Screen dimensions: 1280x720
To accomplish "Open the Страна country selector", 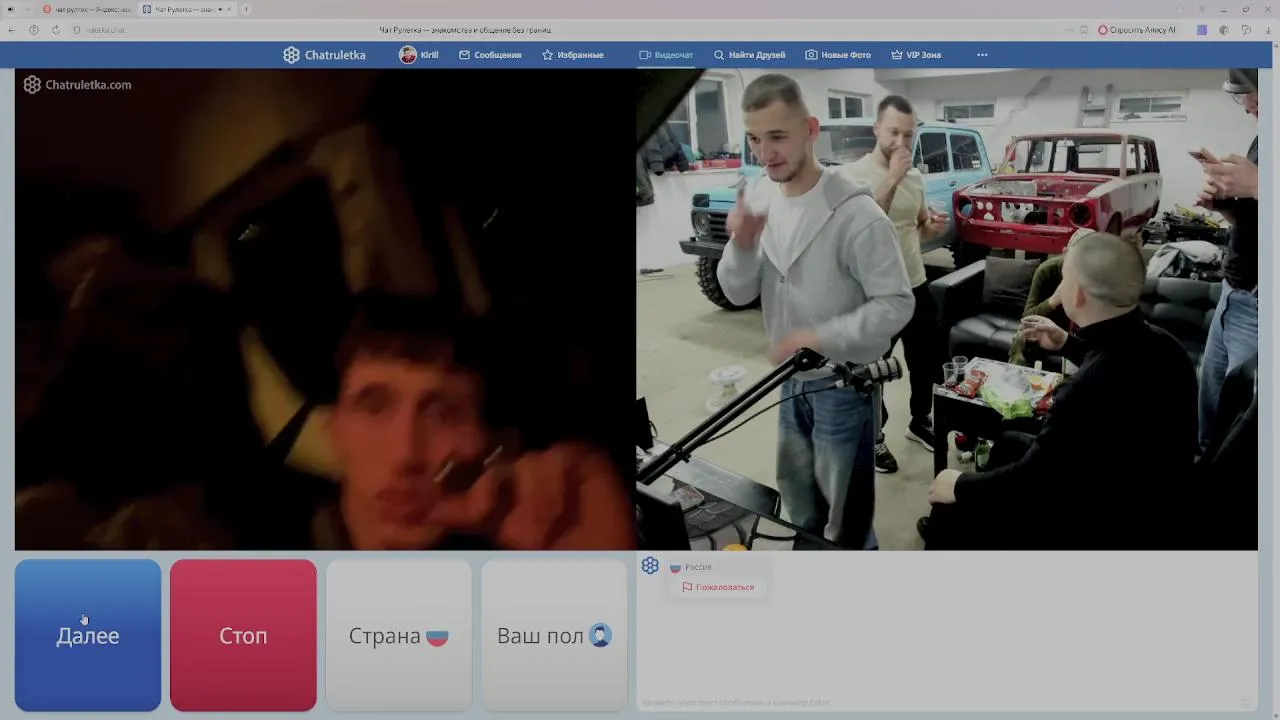I will 398,635.
